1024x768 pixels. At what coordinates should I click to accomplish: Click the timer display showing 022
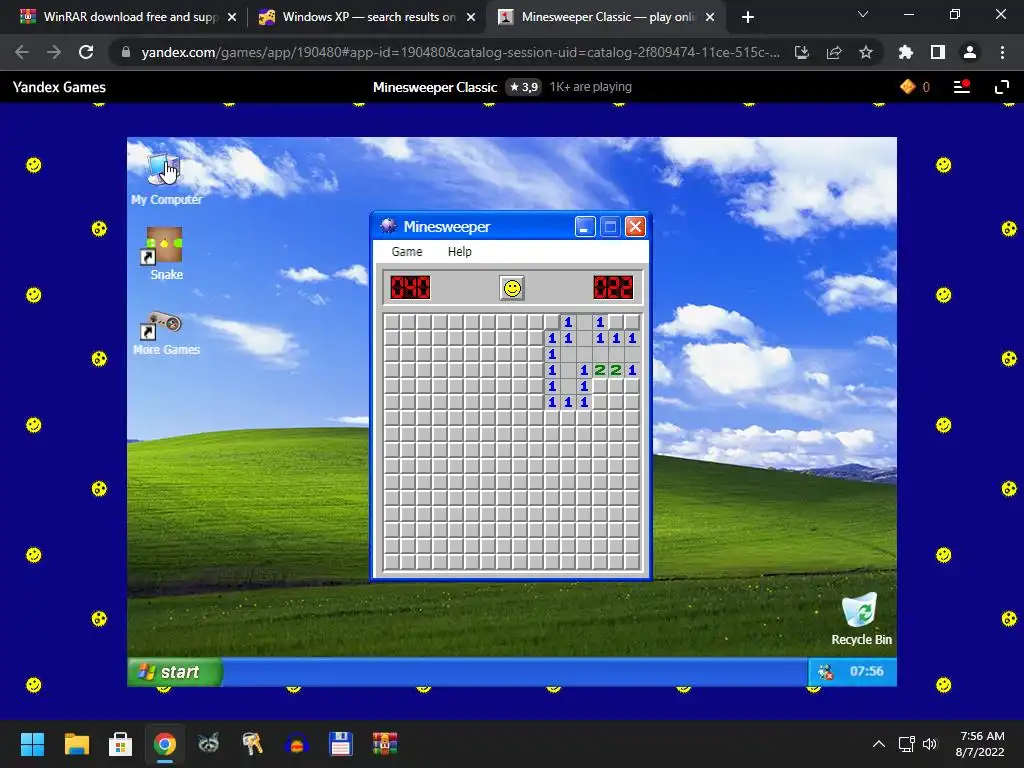pos(613,287)
